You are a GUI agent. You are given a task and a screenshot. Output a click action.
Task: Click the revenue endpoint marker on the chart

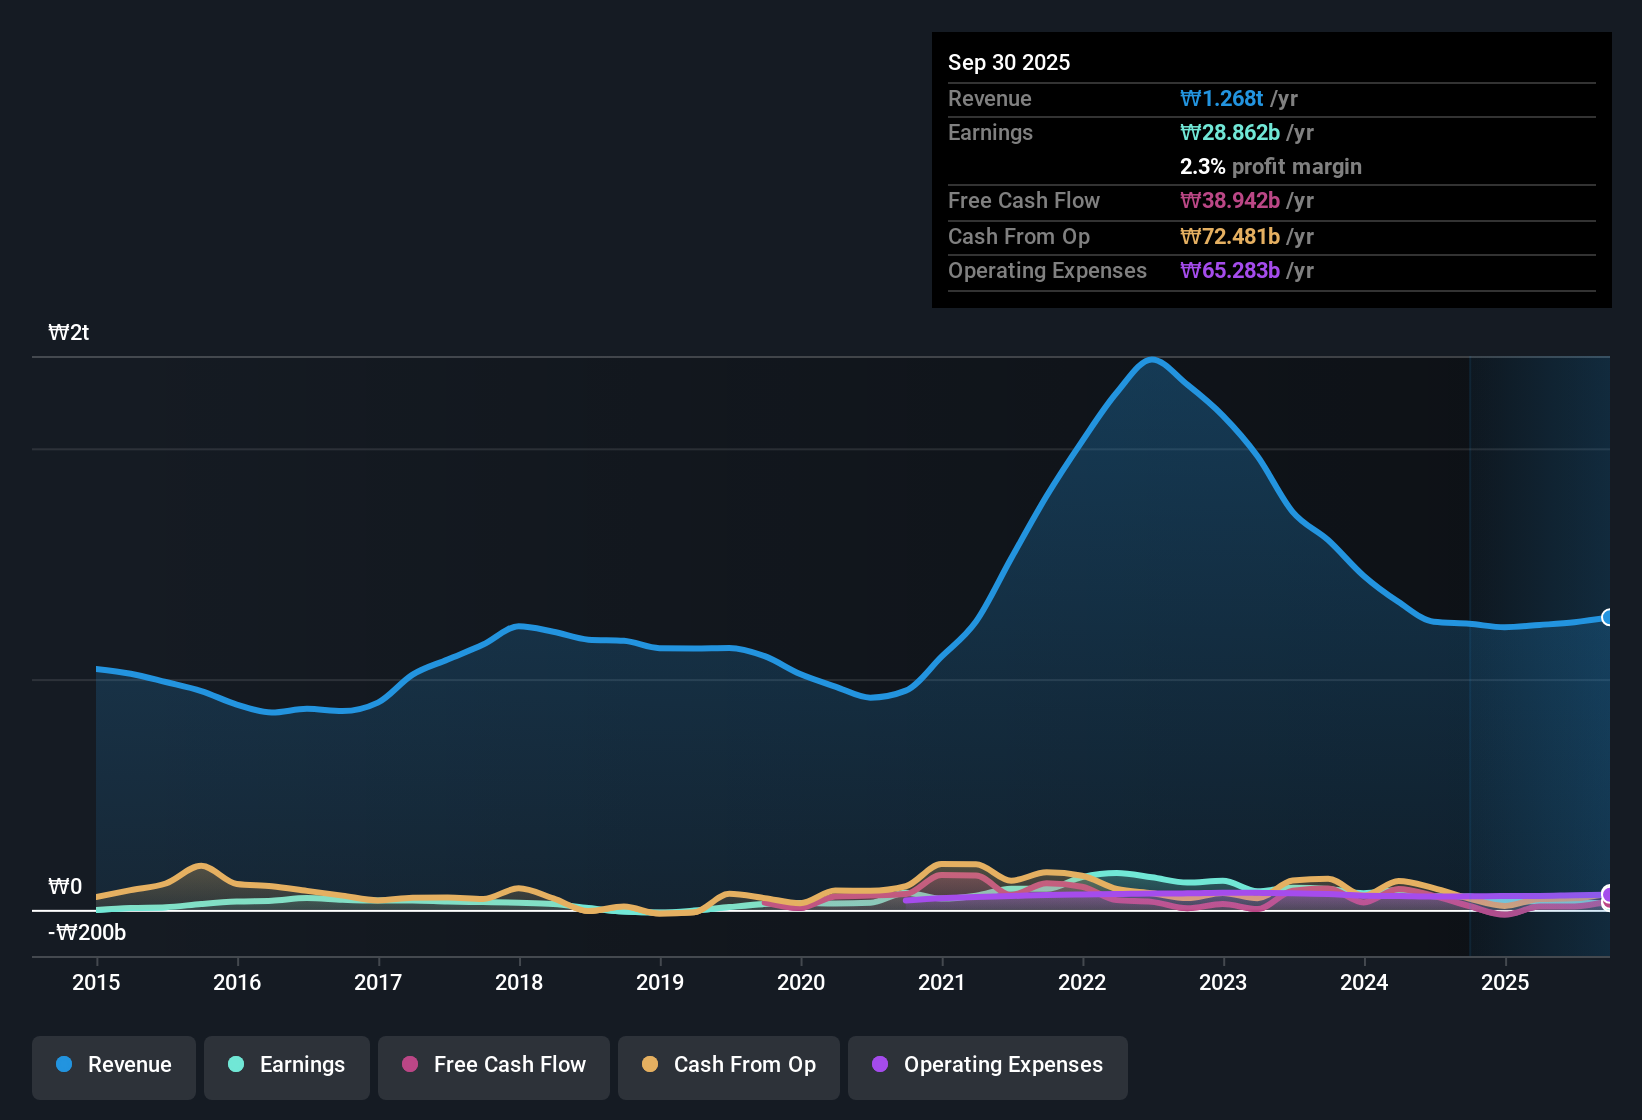(1607, 618)
